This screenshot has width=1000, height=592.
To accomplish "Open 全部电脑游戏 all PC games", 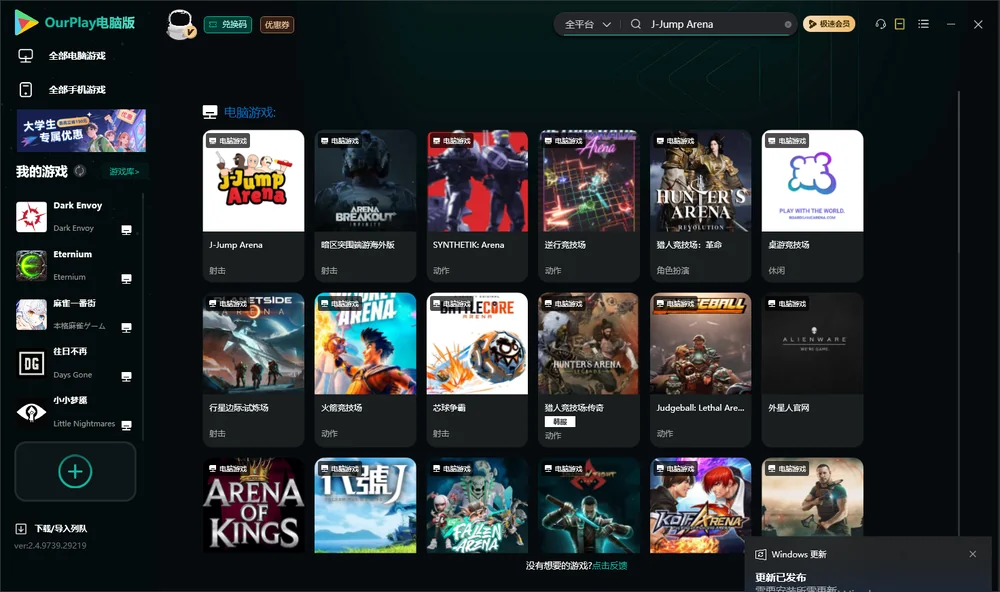I will pos(77,56).
